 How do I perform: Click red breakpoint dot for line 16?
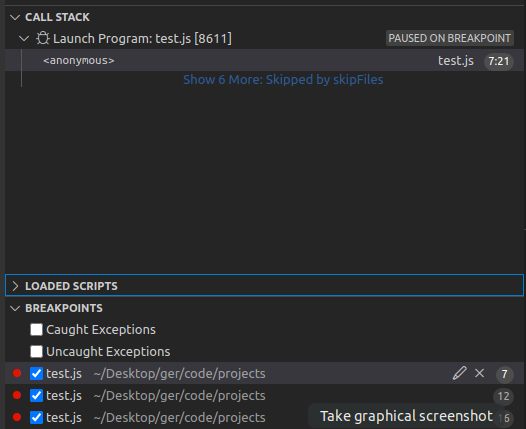(x=17, y=417)
